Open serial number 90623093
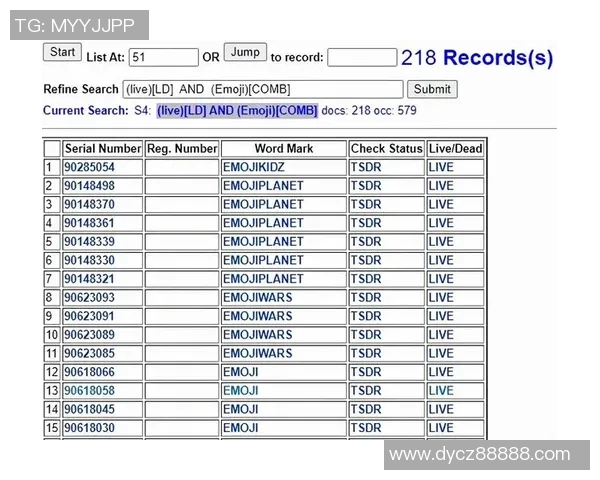 [x=89, y=298]
